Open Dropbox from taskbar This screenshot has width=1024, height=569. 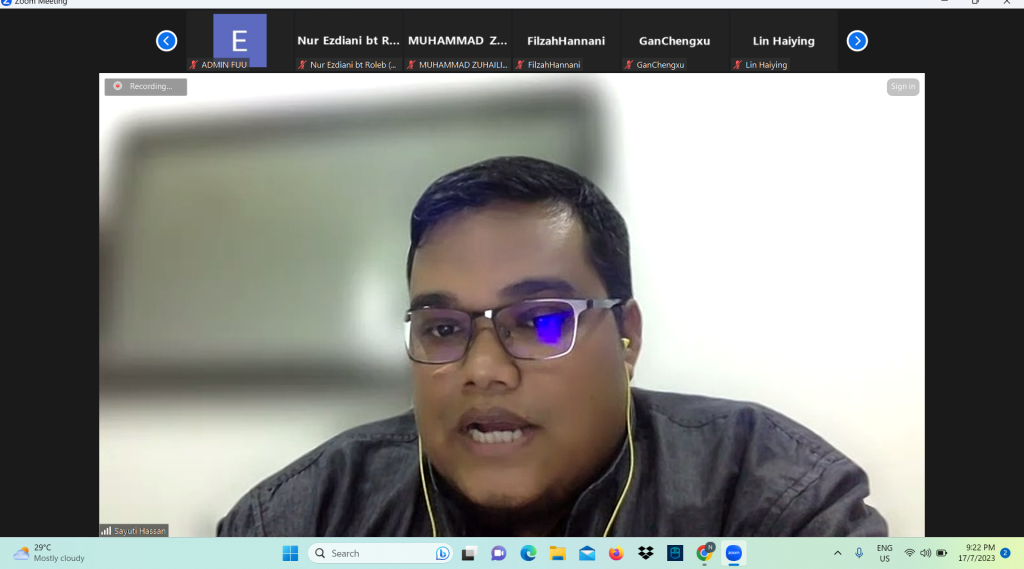point(645,553)
